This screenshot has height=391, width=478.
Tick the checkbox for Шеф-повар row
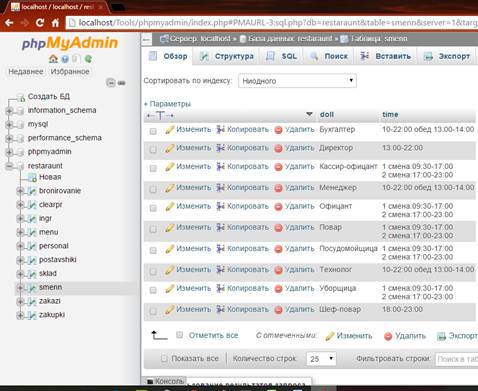click(x=153, y=311)
